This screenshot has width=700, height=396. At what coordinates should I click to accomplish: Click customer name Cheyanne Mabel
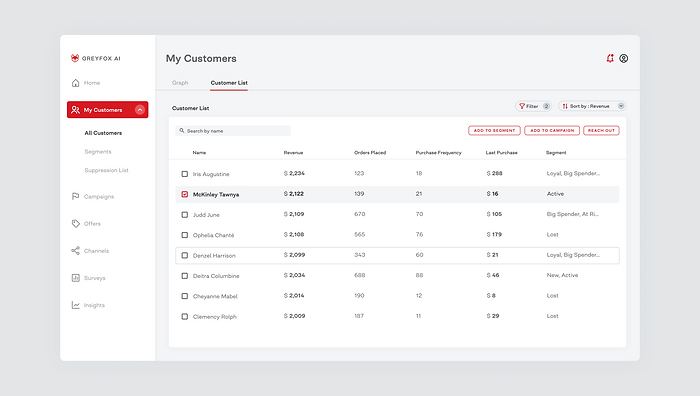[x=215, y=296]
